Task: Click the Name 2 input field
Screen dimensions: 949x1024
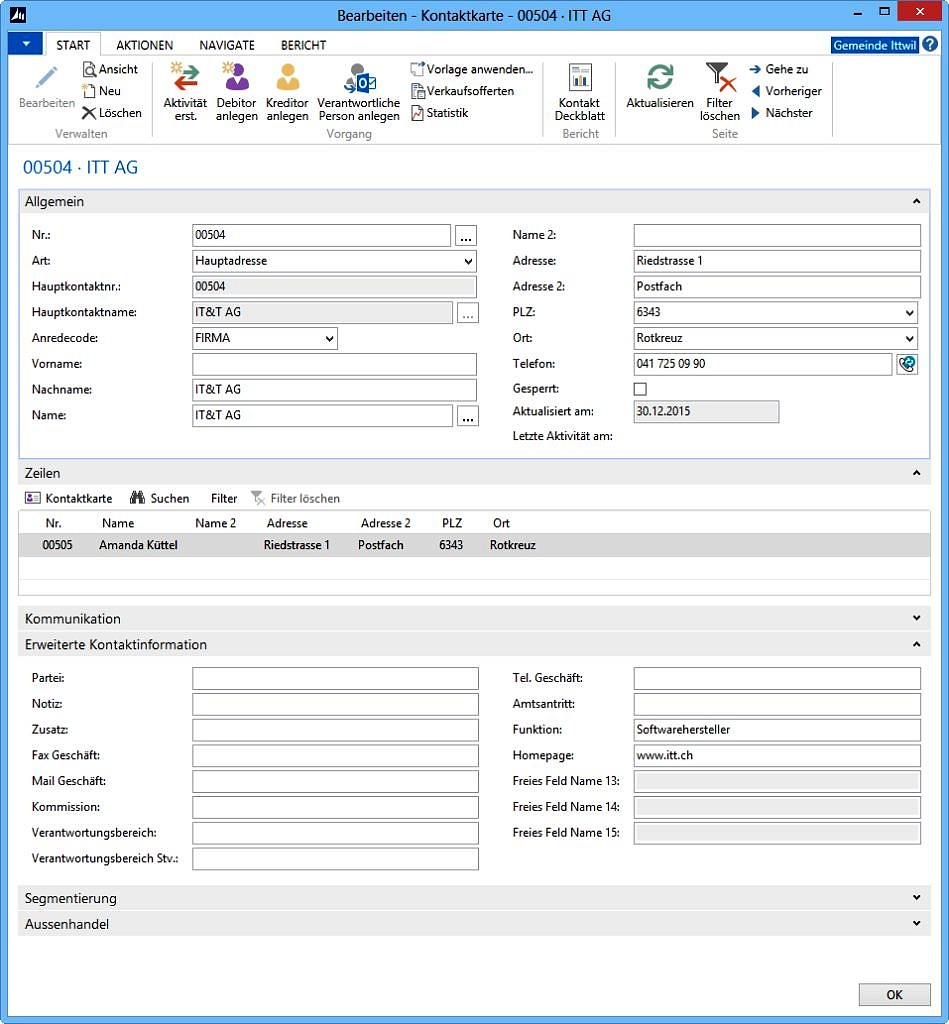Action: (777, 236)
